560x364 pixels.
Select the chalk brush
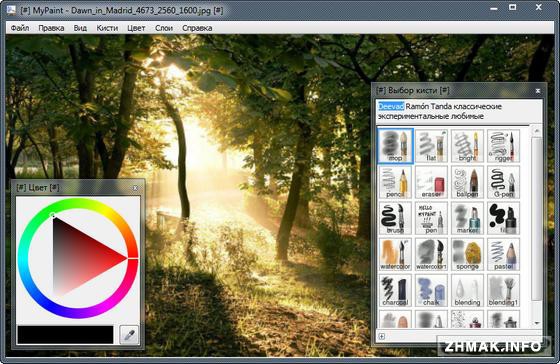[x=431, y=290]
